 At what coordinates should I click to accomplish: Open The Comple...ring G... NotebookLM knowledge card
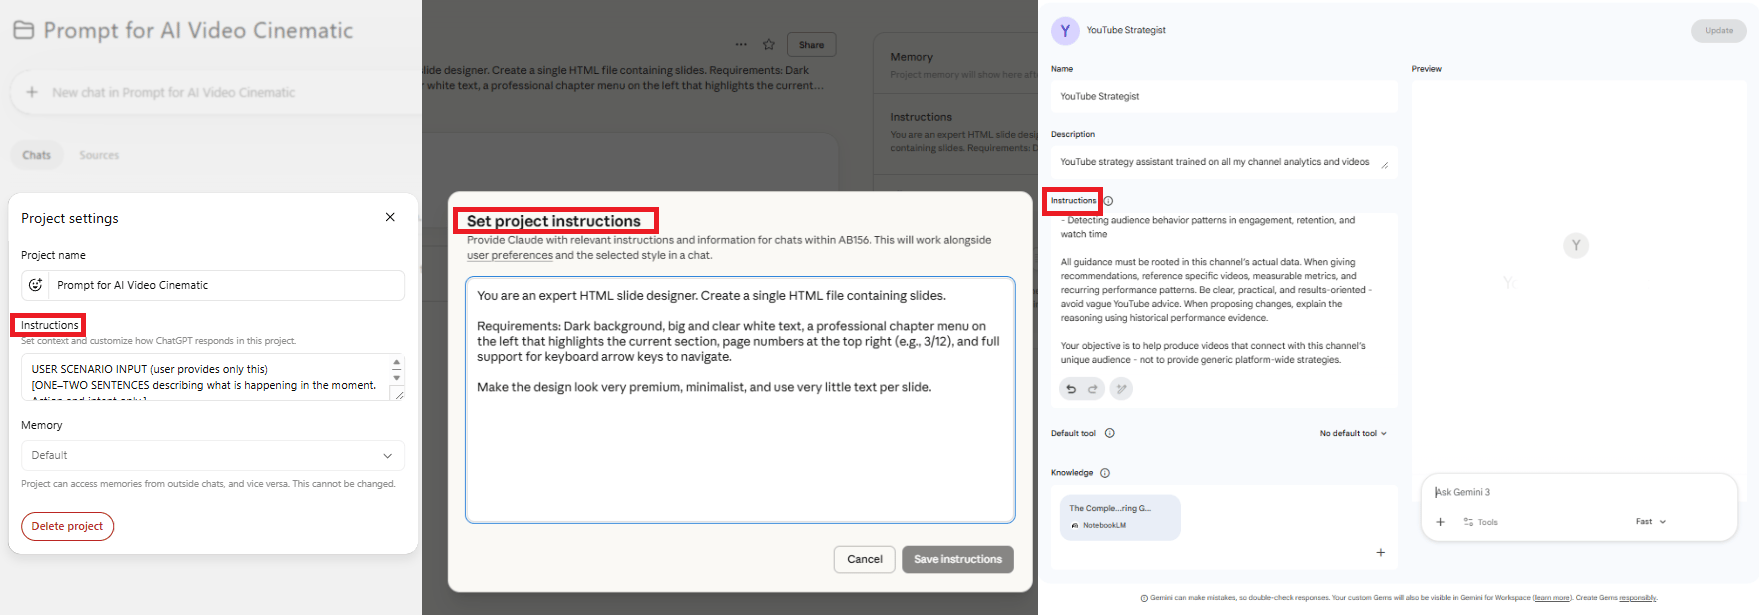[1120, 517]
